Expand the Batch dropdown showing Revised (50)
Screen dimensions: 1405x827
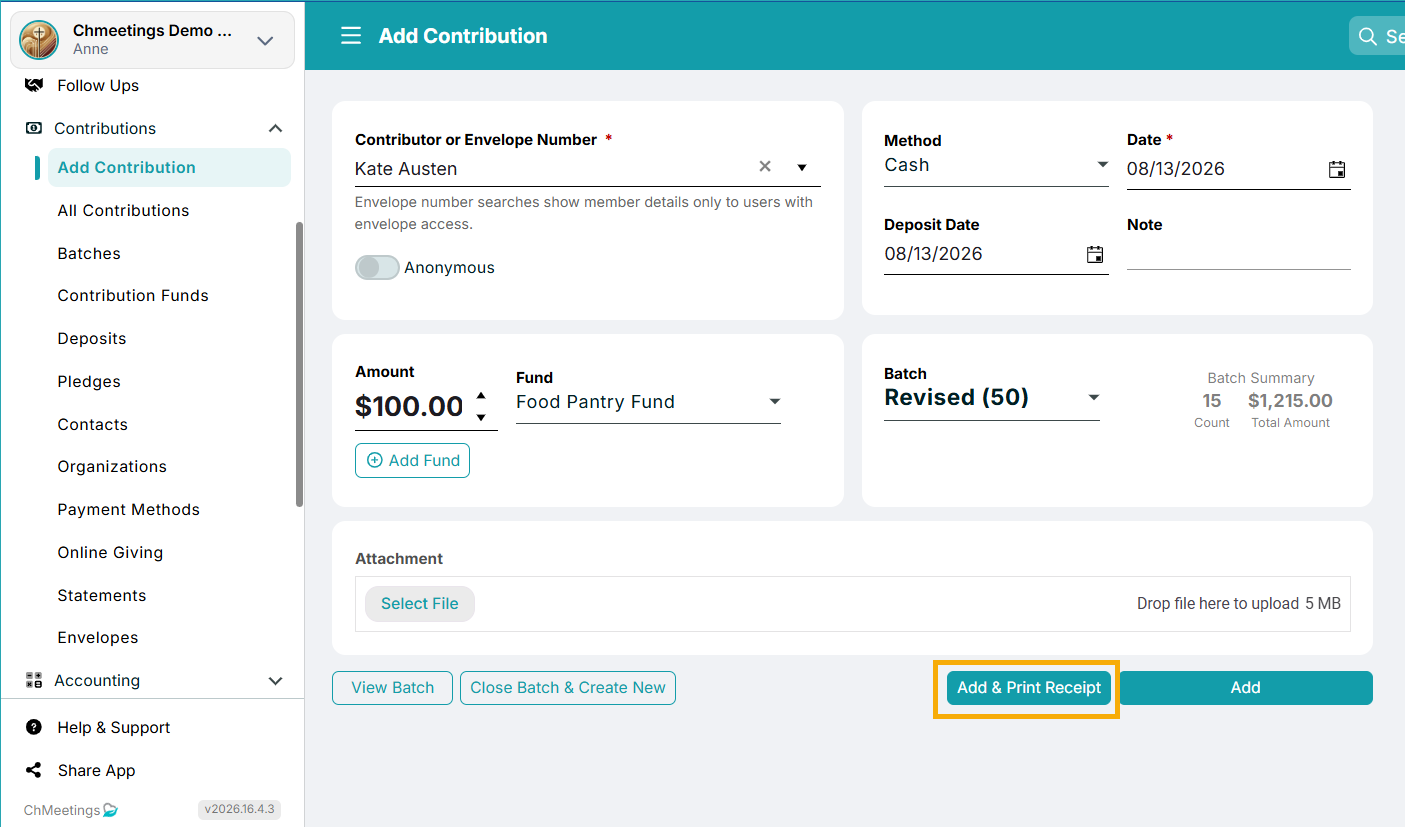pos(992,398)
